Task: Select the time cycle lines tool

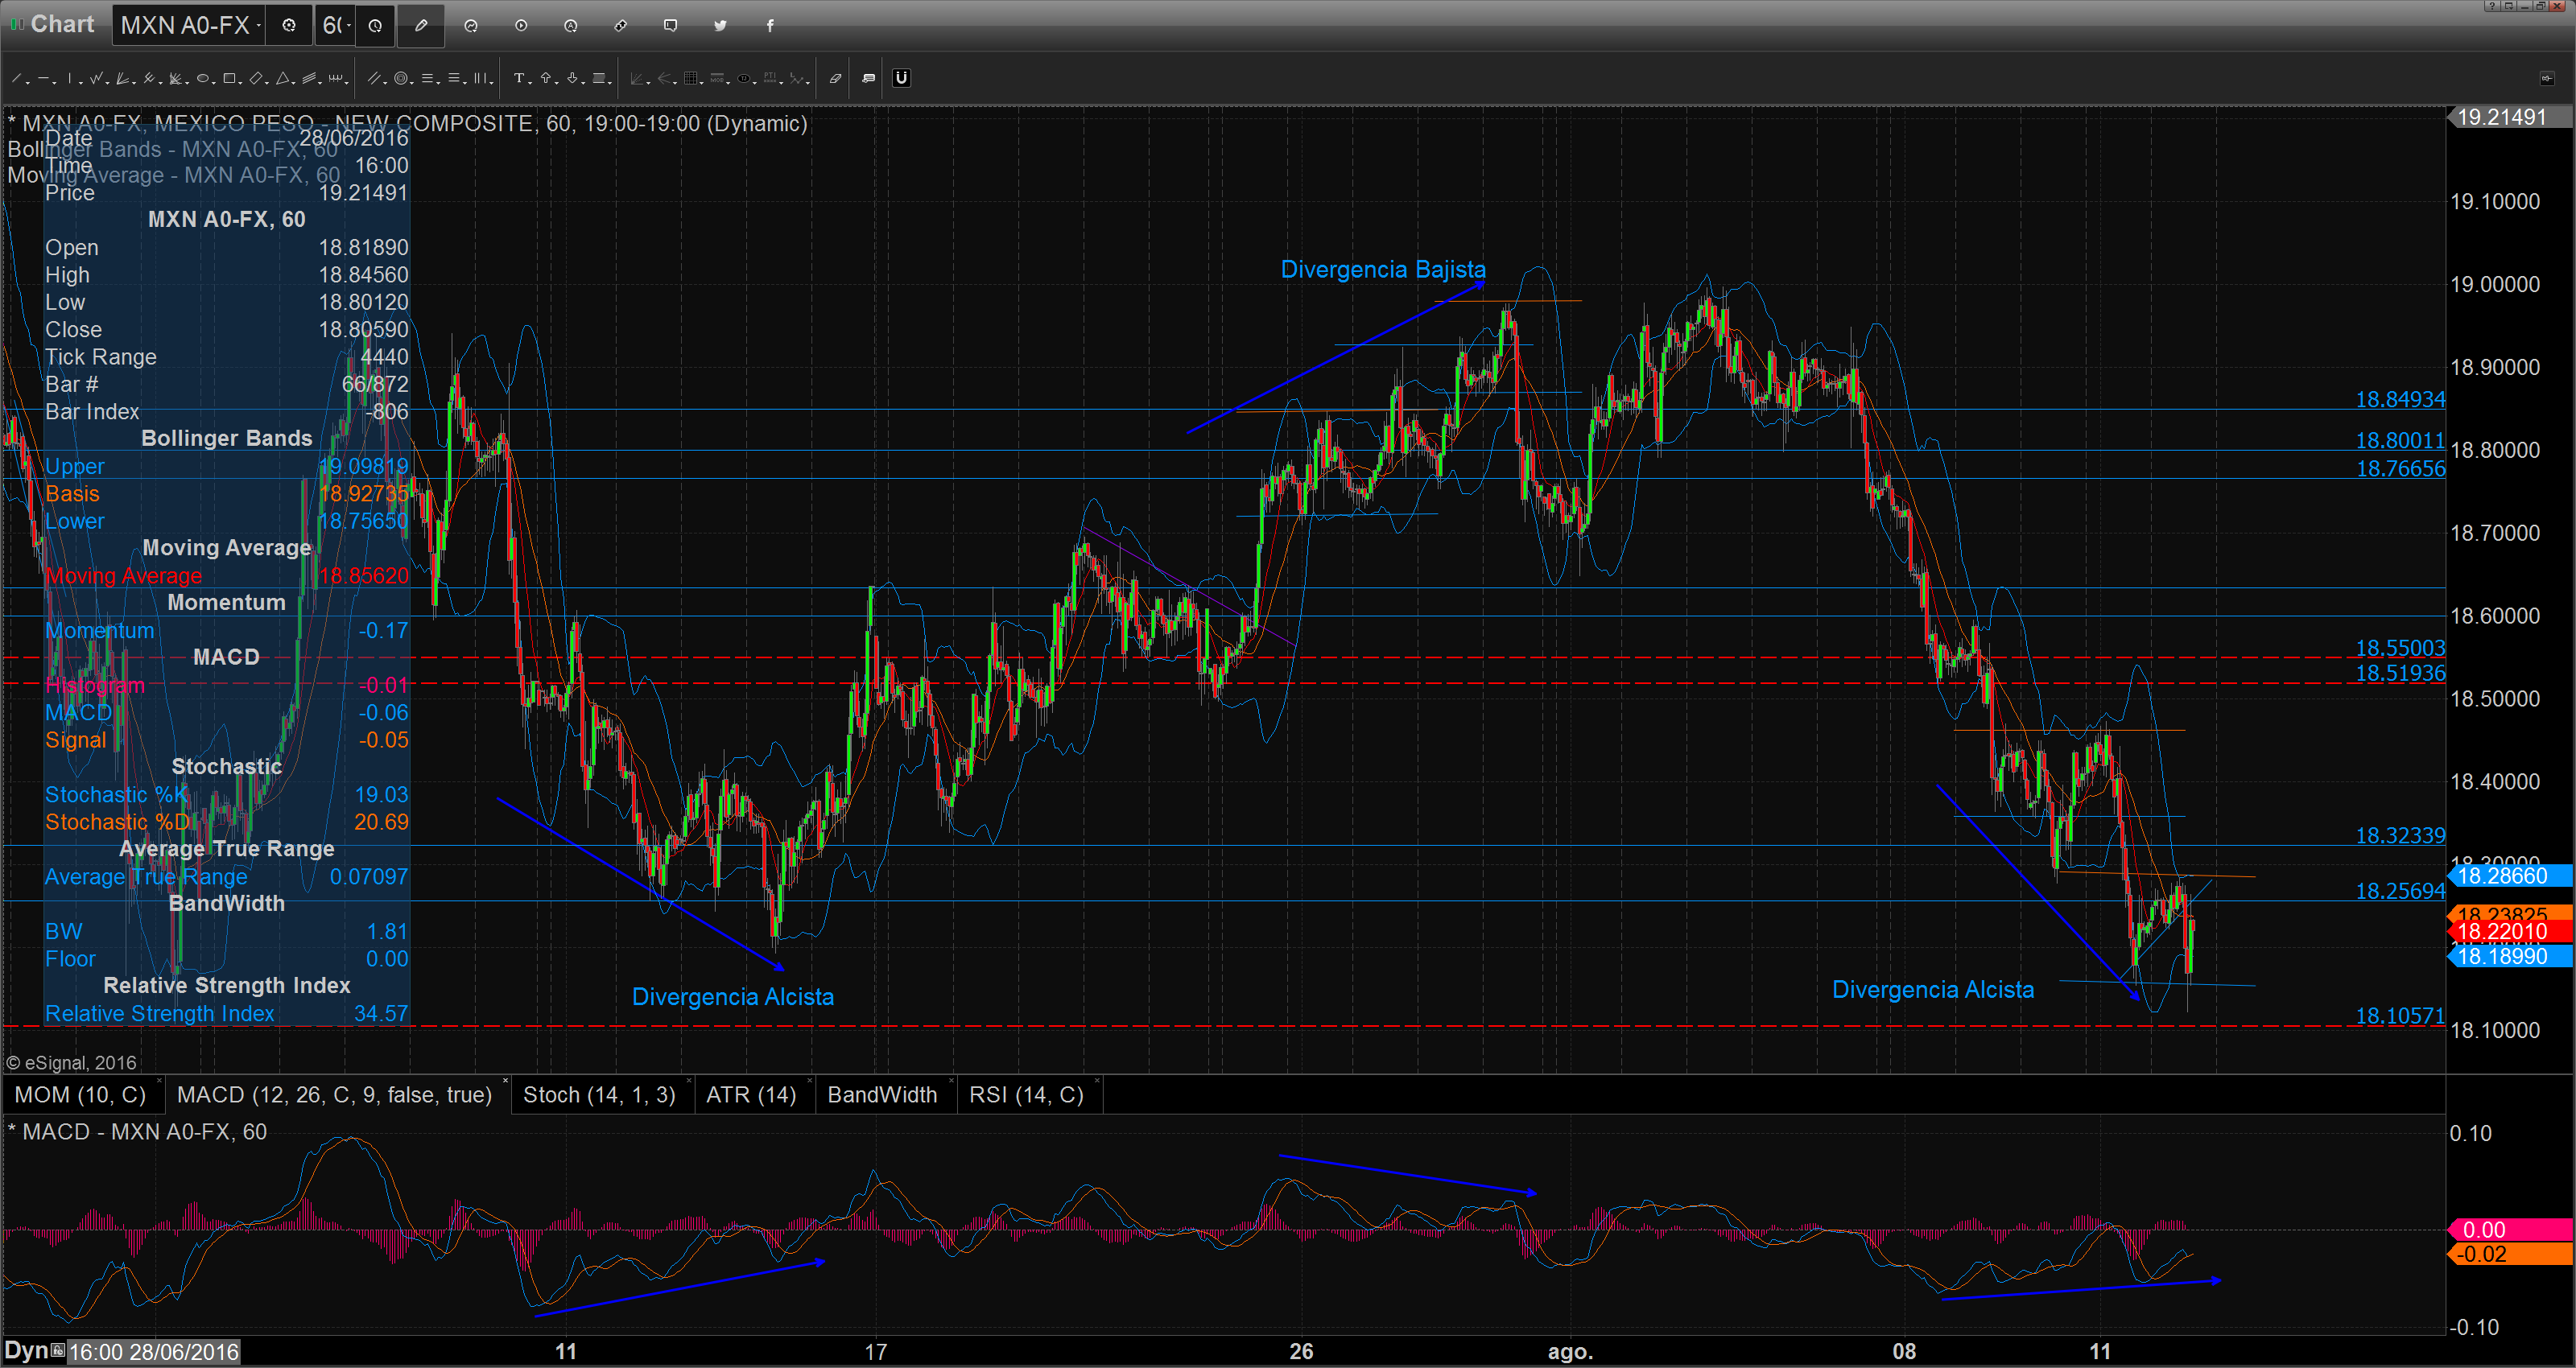Action: 336,78
